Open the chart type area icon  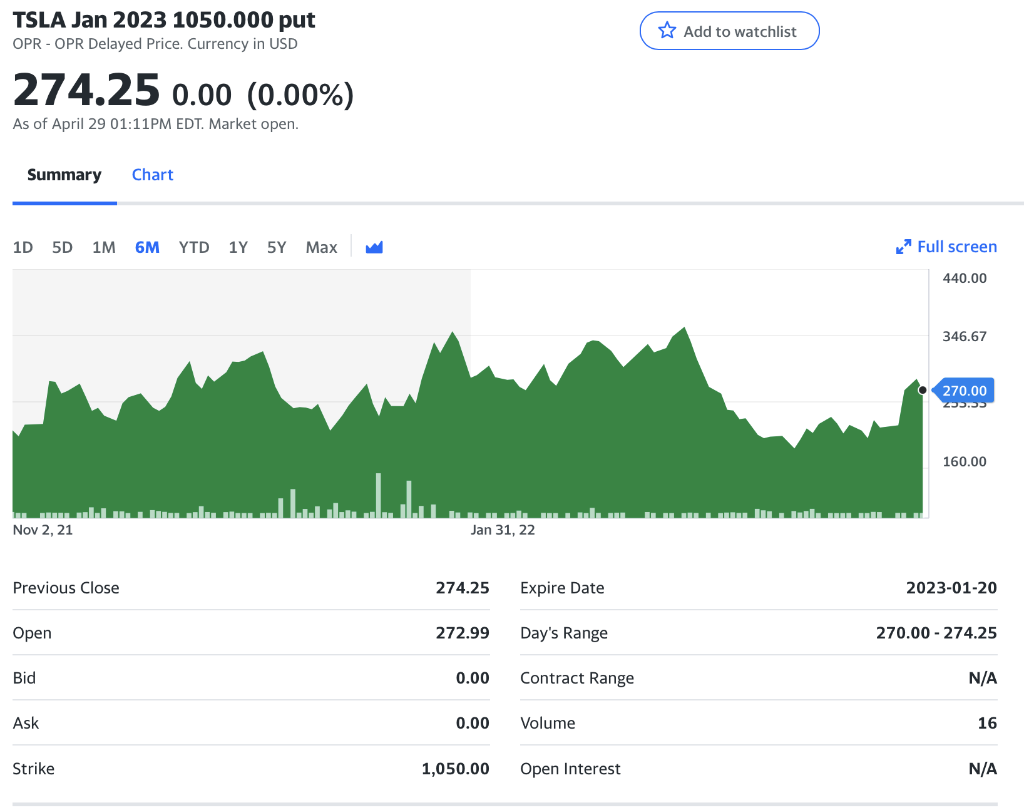pyautogui.click(x=374, y=248)
